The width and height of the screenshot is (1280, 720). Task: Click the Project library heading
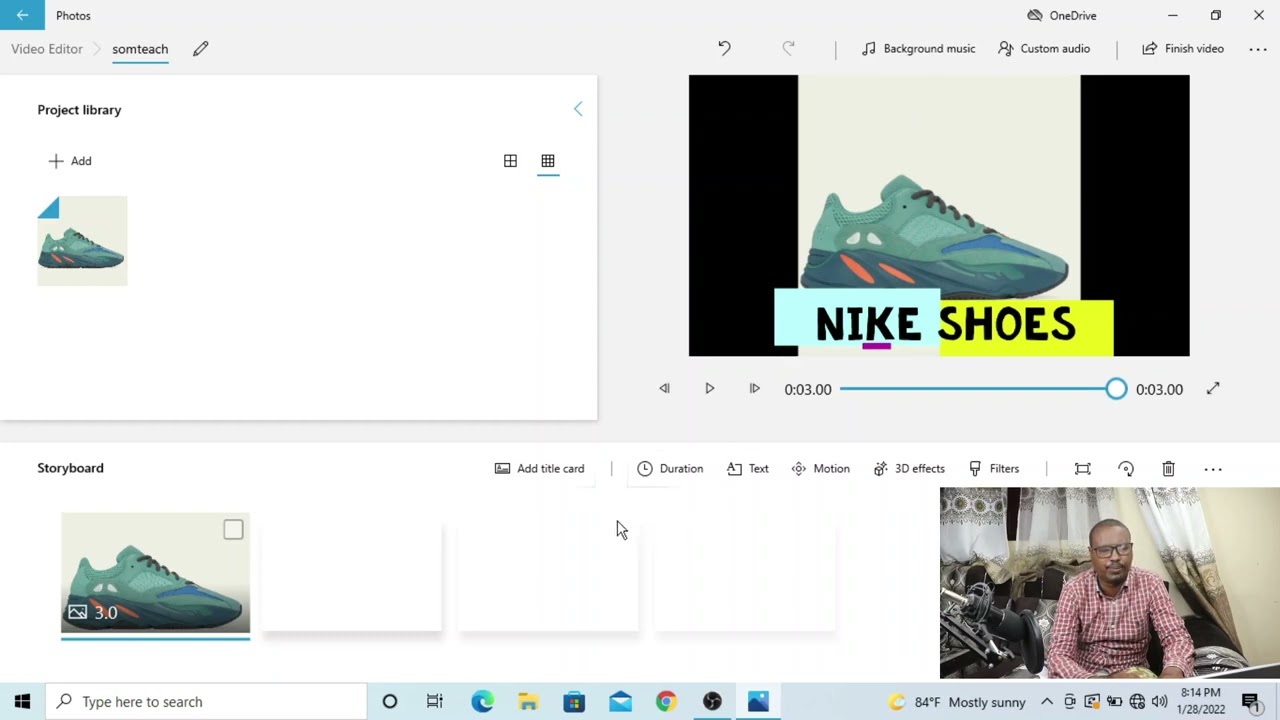pyautogui.click(x=79, y=110)
